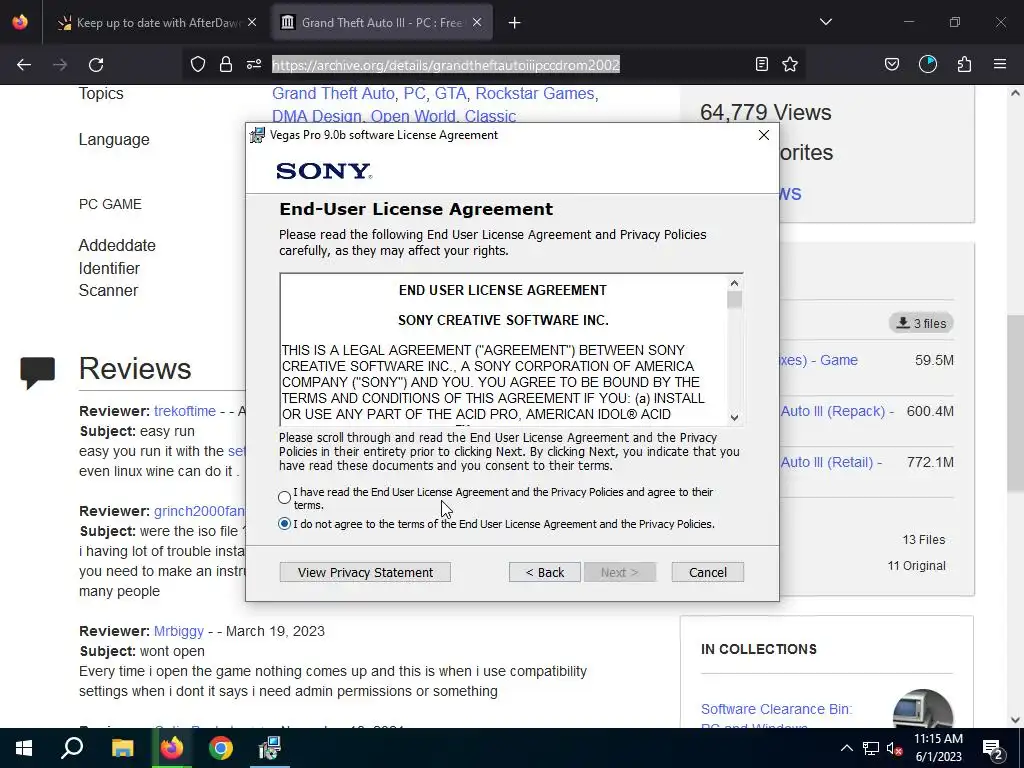Open the Windows Start menu

coord(24,748)
